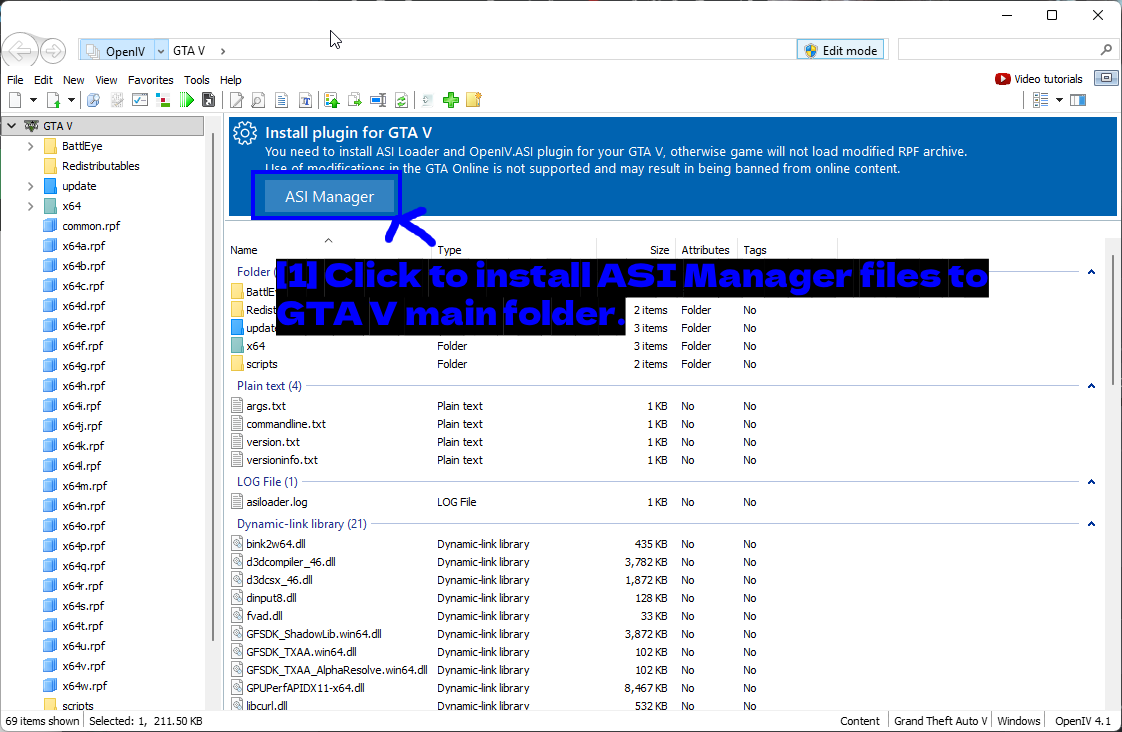Click the text lines document icon
This screenshot has width=1122, height=732.
pos(282,100)
